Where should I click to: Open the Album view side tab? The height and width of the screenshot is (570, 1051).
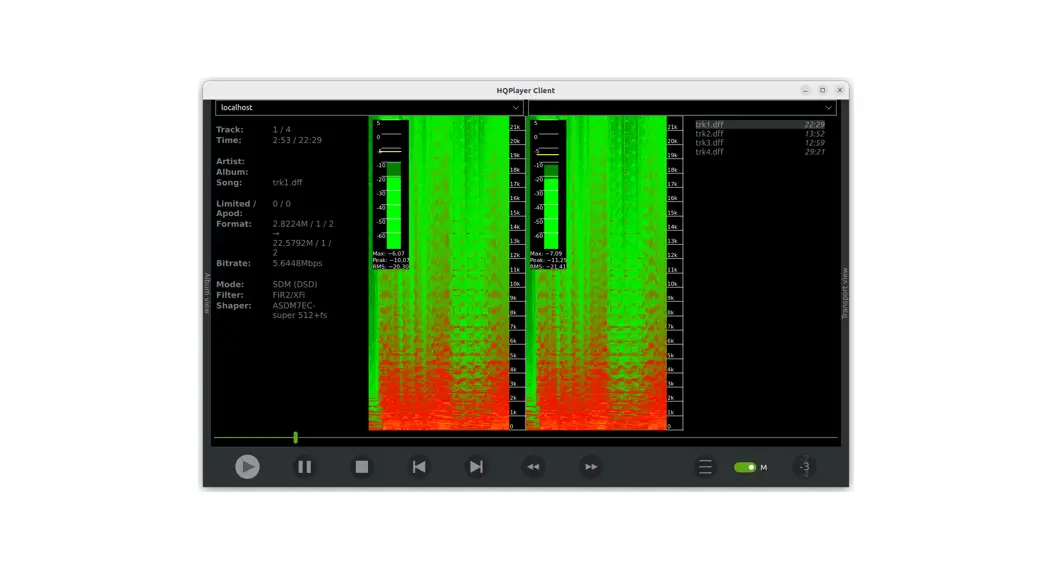pyautogui.click(x=207, y=293)
